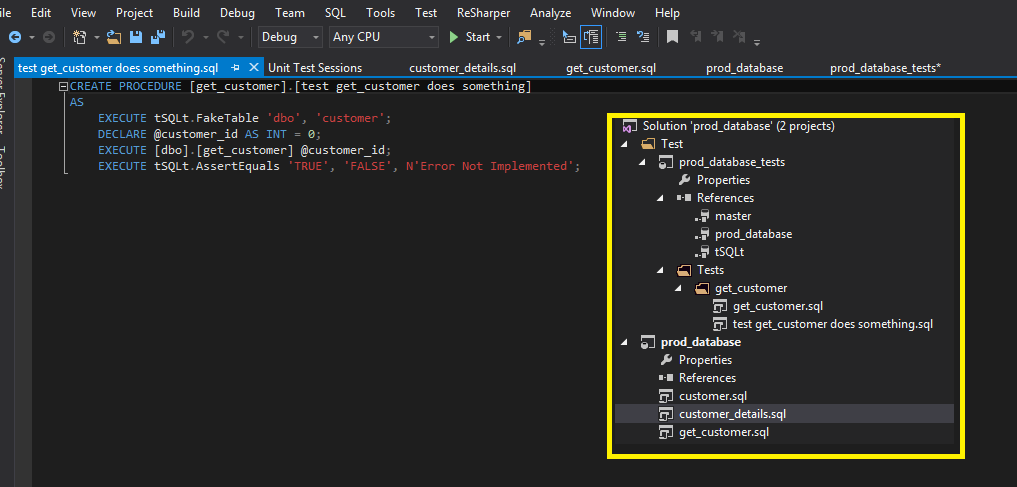Switch to the Unit Test Sessions tab

tap(315, 68)
